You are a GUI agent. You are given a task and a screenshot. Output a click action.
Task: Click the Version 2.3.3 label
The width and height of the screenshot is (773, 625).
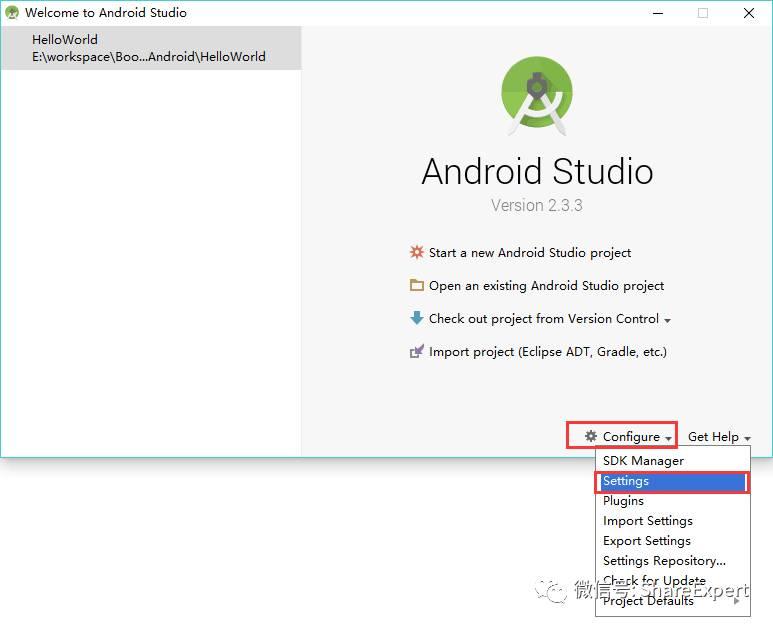(x=536, y=205)
